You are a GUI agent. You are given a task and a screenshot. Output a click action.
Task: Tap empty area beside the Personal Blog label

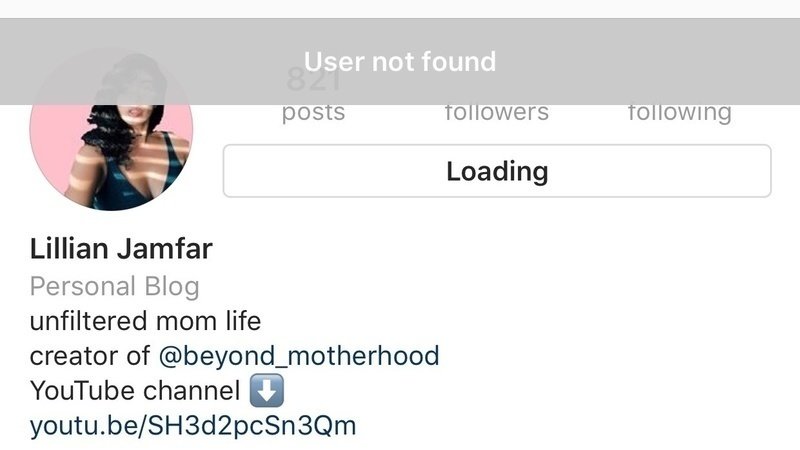[x=500, y=286]
